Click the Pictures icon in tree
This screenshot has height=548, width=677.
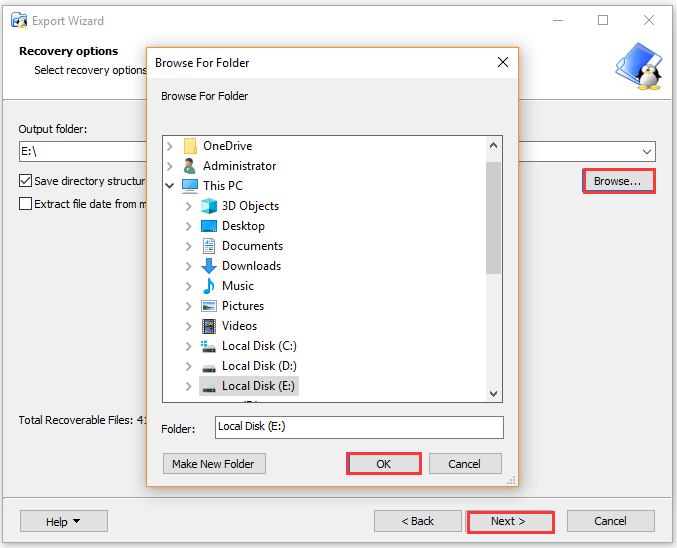(x=209, y=306)
